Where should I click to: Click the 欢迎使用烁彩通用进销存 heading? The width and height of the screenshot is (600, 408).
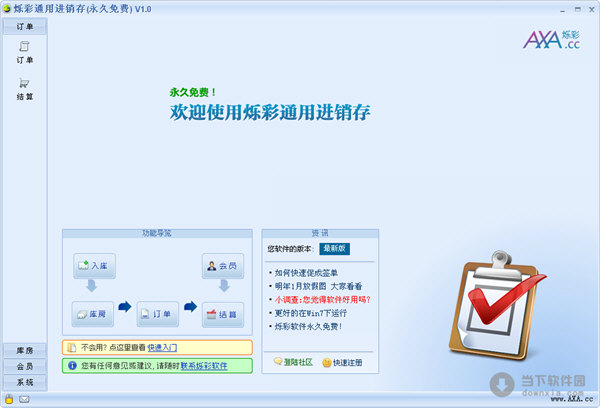(x=270, y=112)
